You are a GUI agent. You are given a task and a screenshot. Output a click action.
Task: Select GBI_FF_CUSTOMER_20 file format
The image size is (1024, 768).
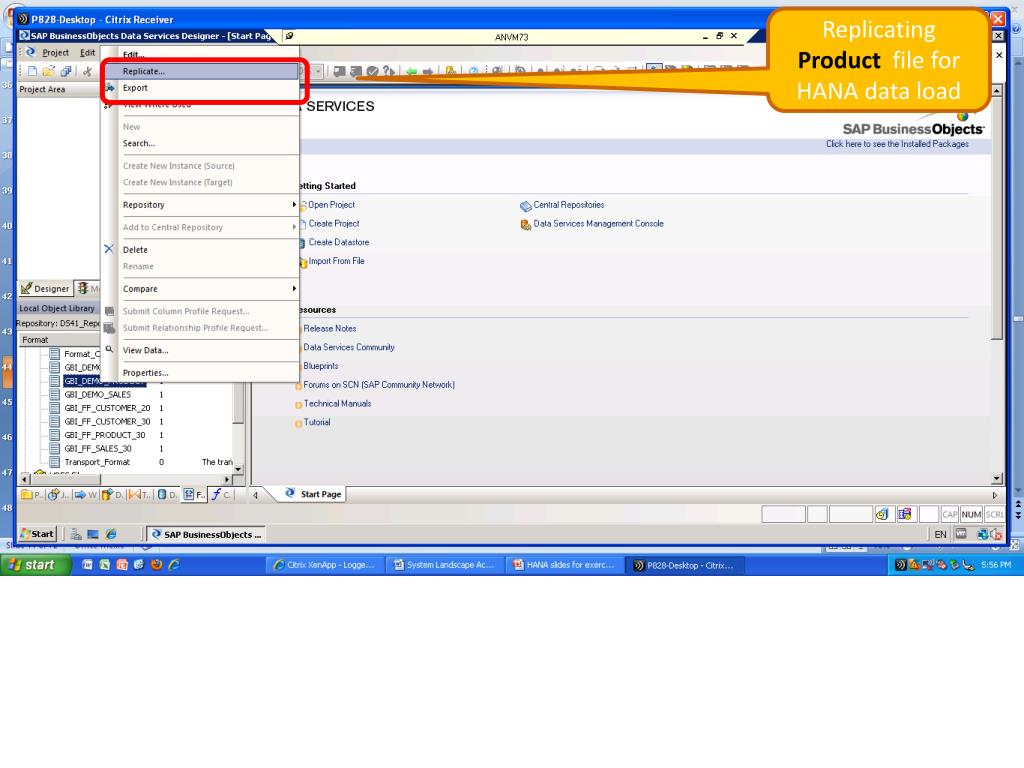[107, 408]
